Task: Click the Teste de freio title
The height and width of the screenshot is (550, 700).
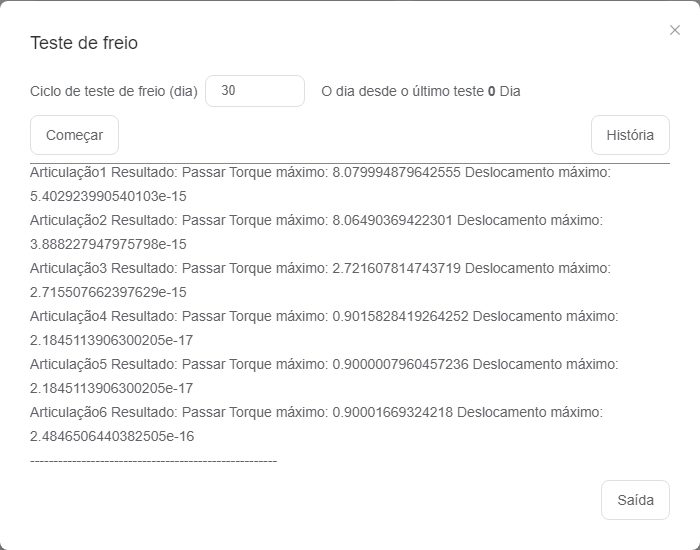Action: click(x=84, y=43)
